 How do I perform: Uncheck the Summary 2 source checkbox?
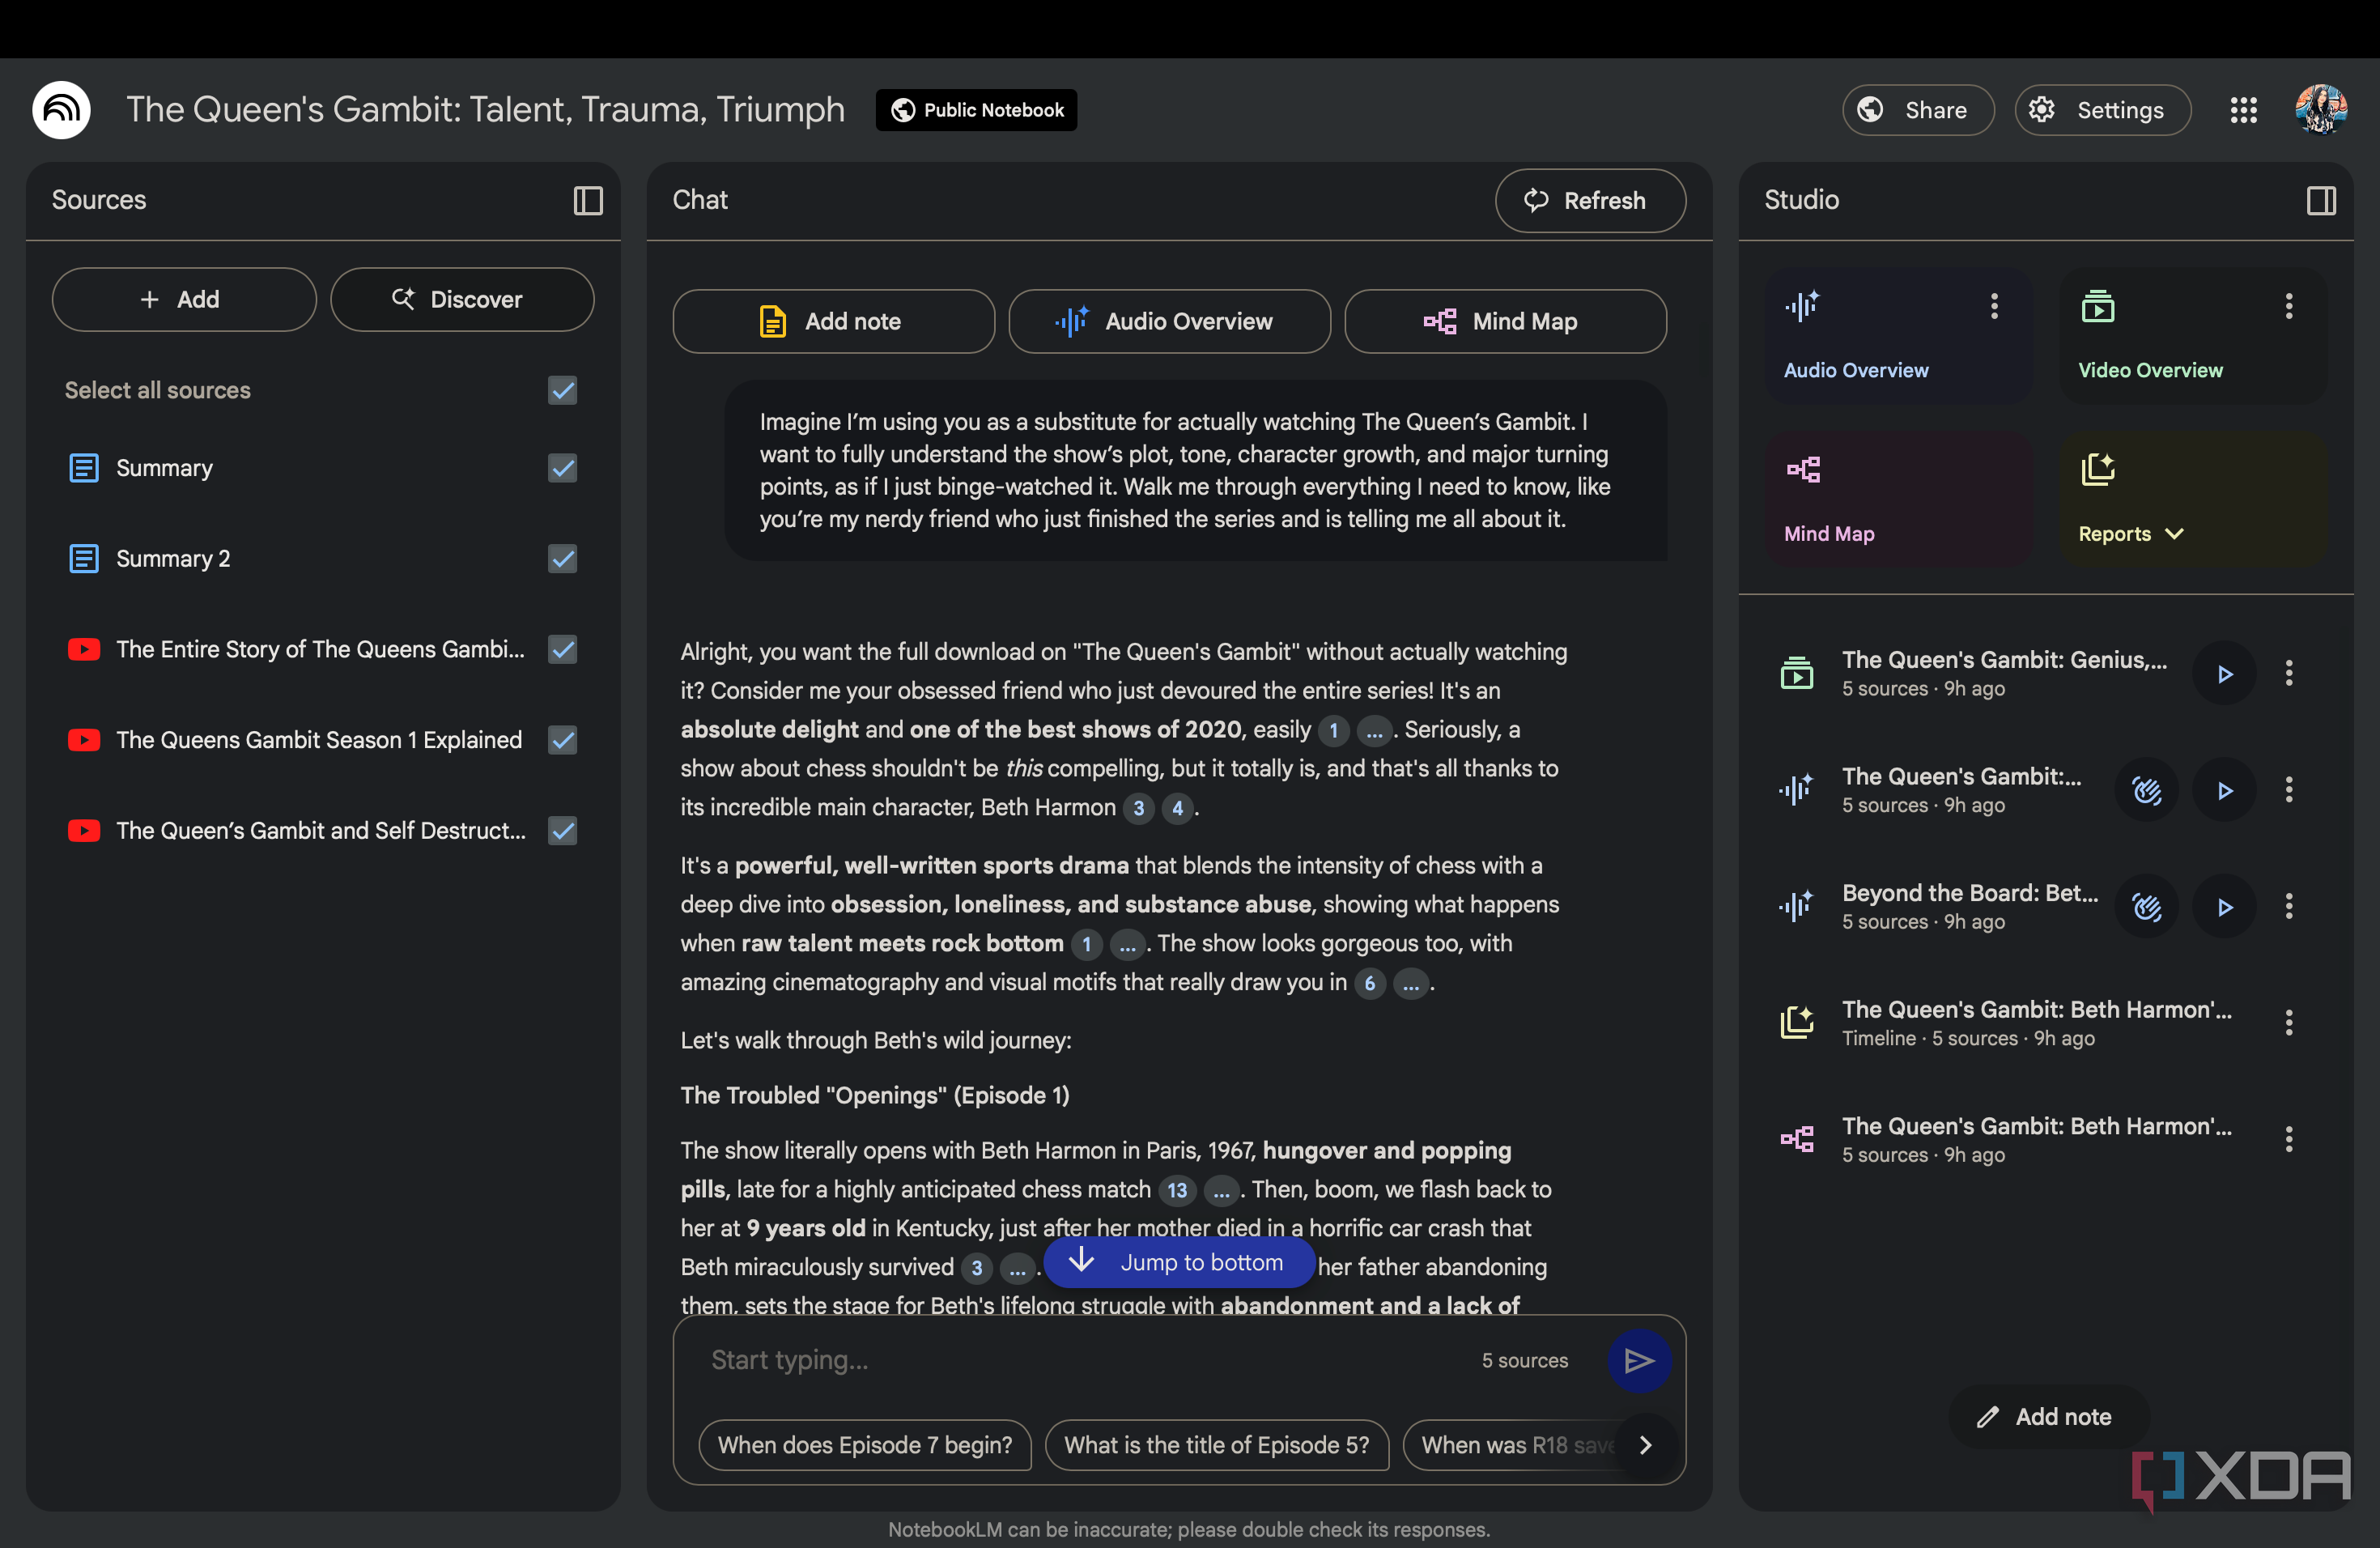click(x=563, y=558)
